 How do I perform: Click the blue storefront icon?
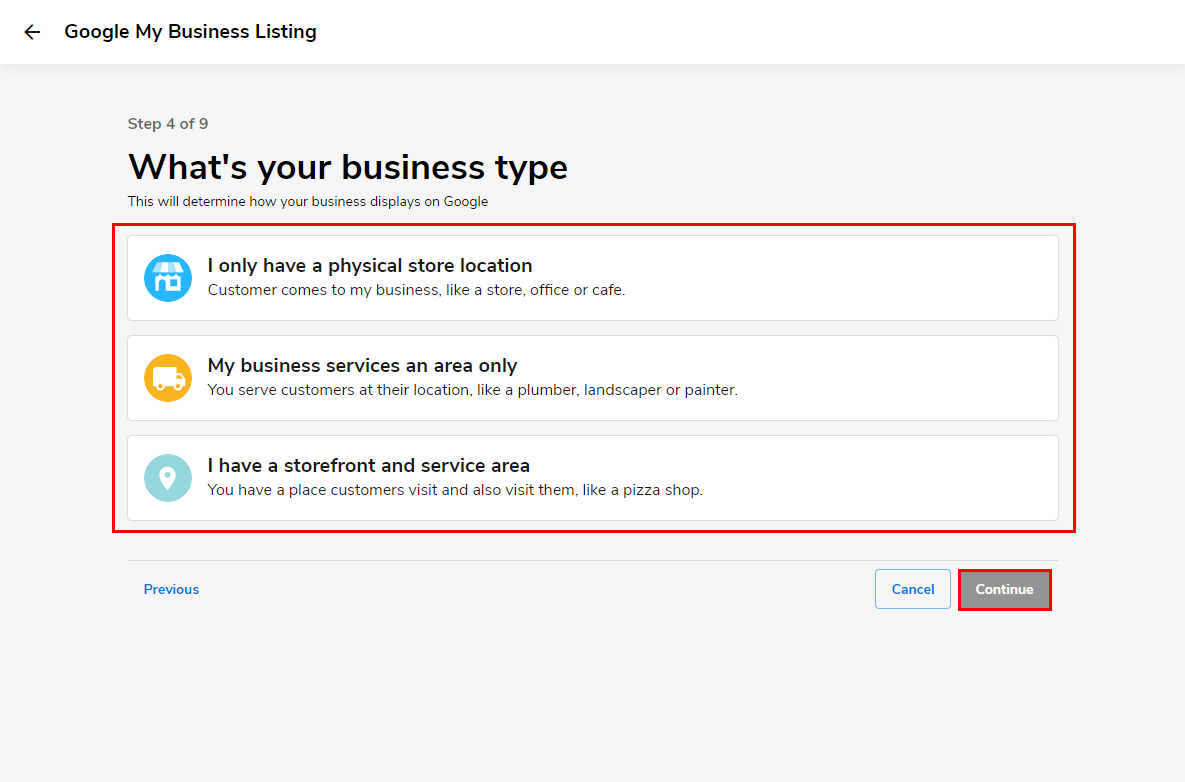[x=168, y=278]
